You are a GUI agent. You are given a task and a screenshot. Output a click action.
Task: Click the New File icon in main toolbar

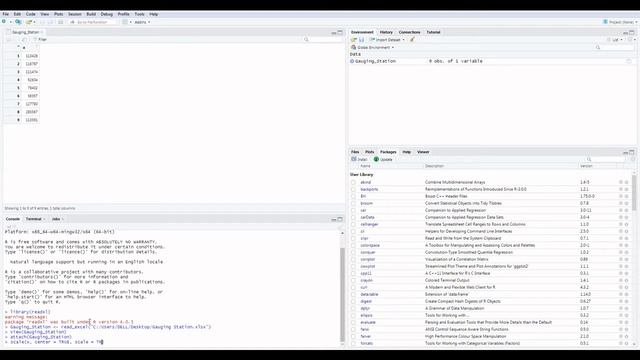[x=4, y=22]
